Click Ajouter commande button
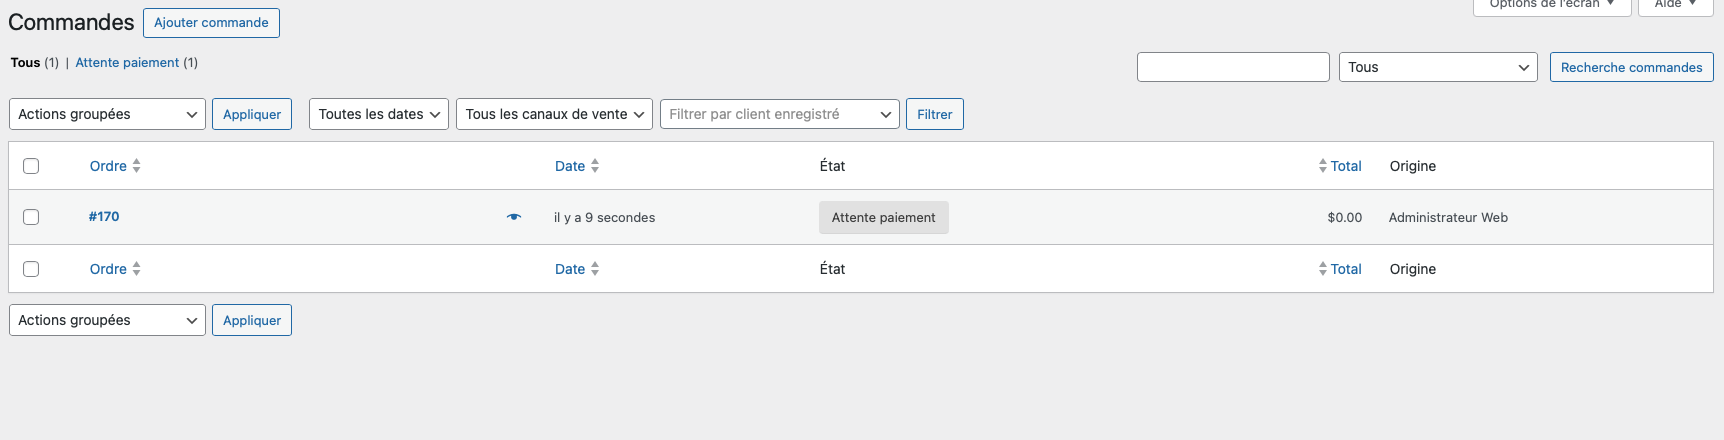The width and height of the screenshot is (1724, 440). 211,22
